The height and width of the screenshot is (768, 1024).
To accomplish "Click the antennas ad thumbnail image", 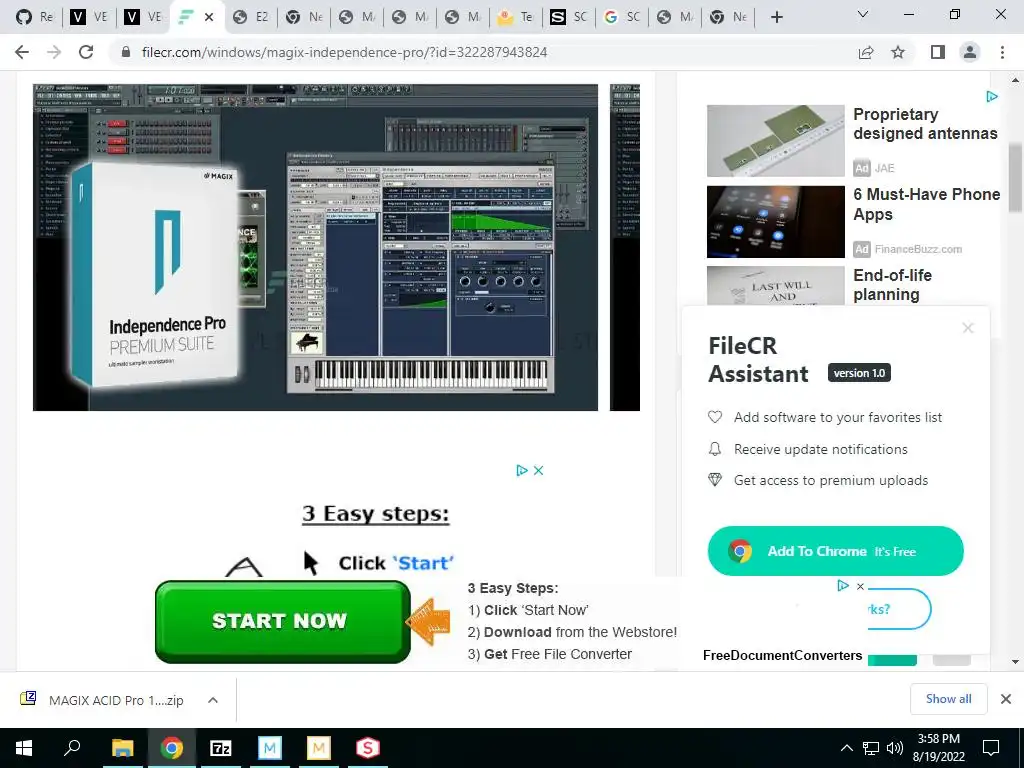I will pyautogui.click(x=776, y=140).
